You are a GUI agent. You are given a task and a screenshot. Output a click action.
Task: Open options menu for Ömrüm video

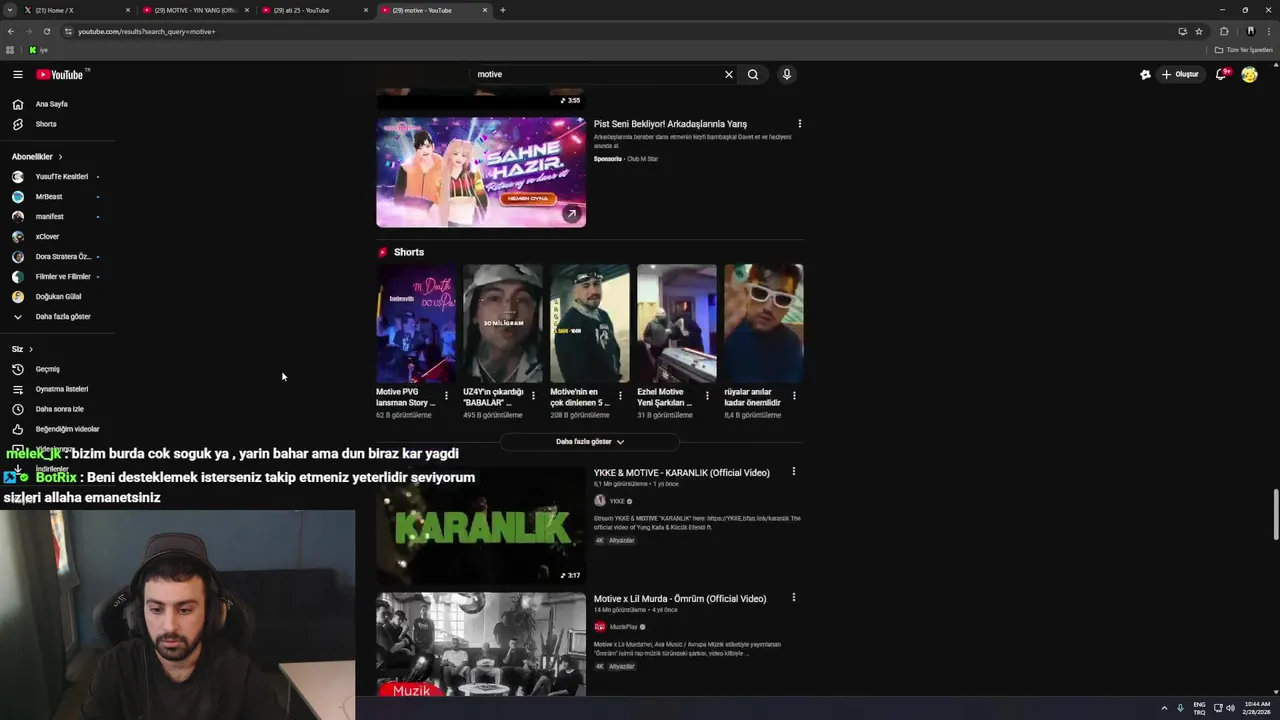tap(794, 597)
